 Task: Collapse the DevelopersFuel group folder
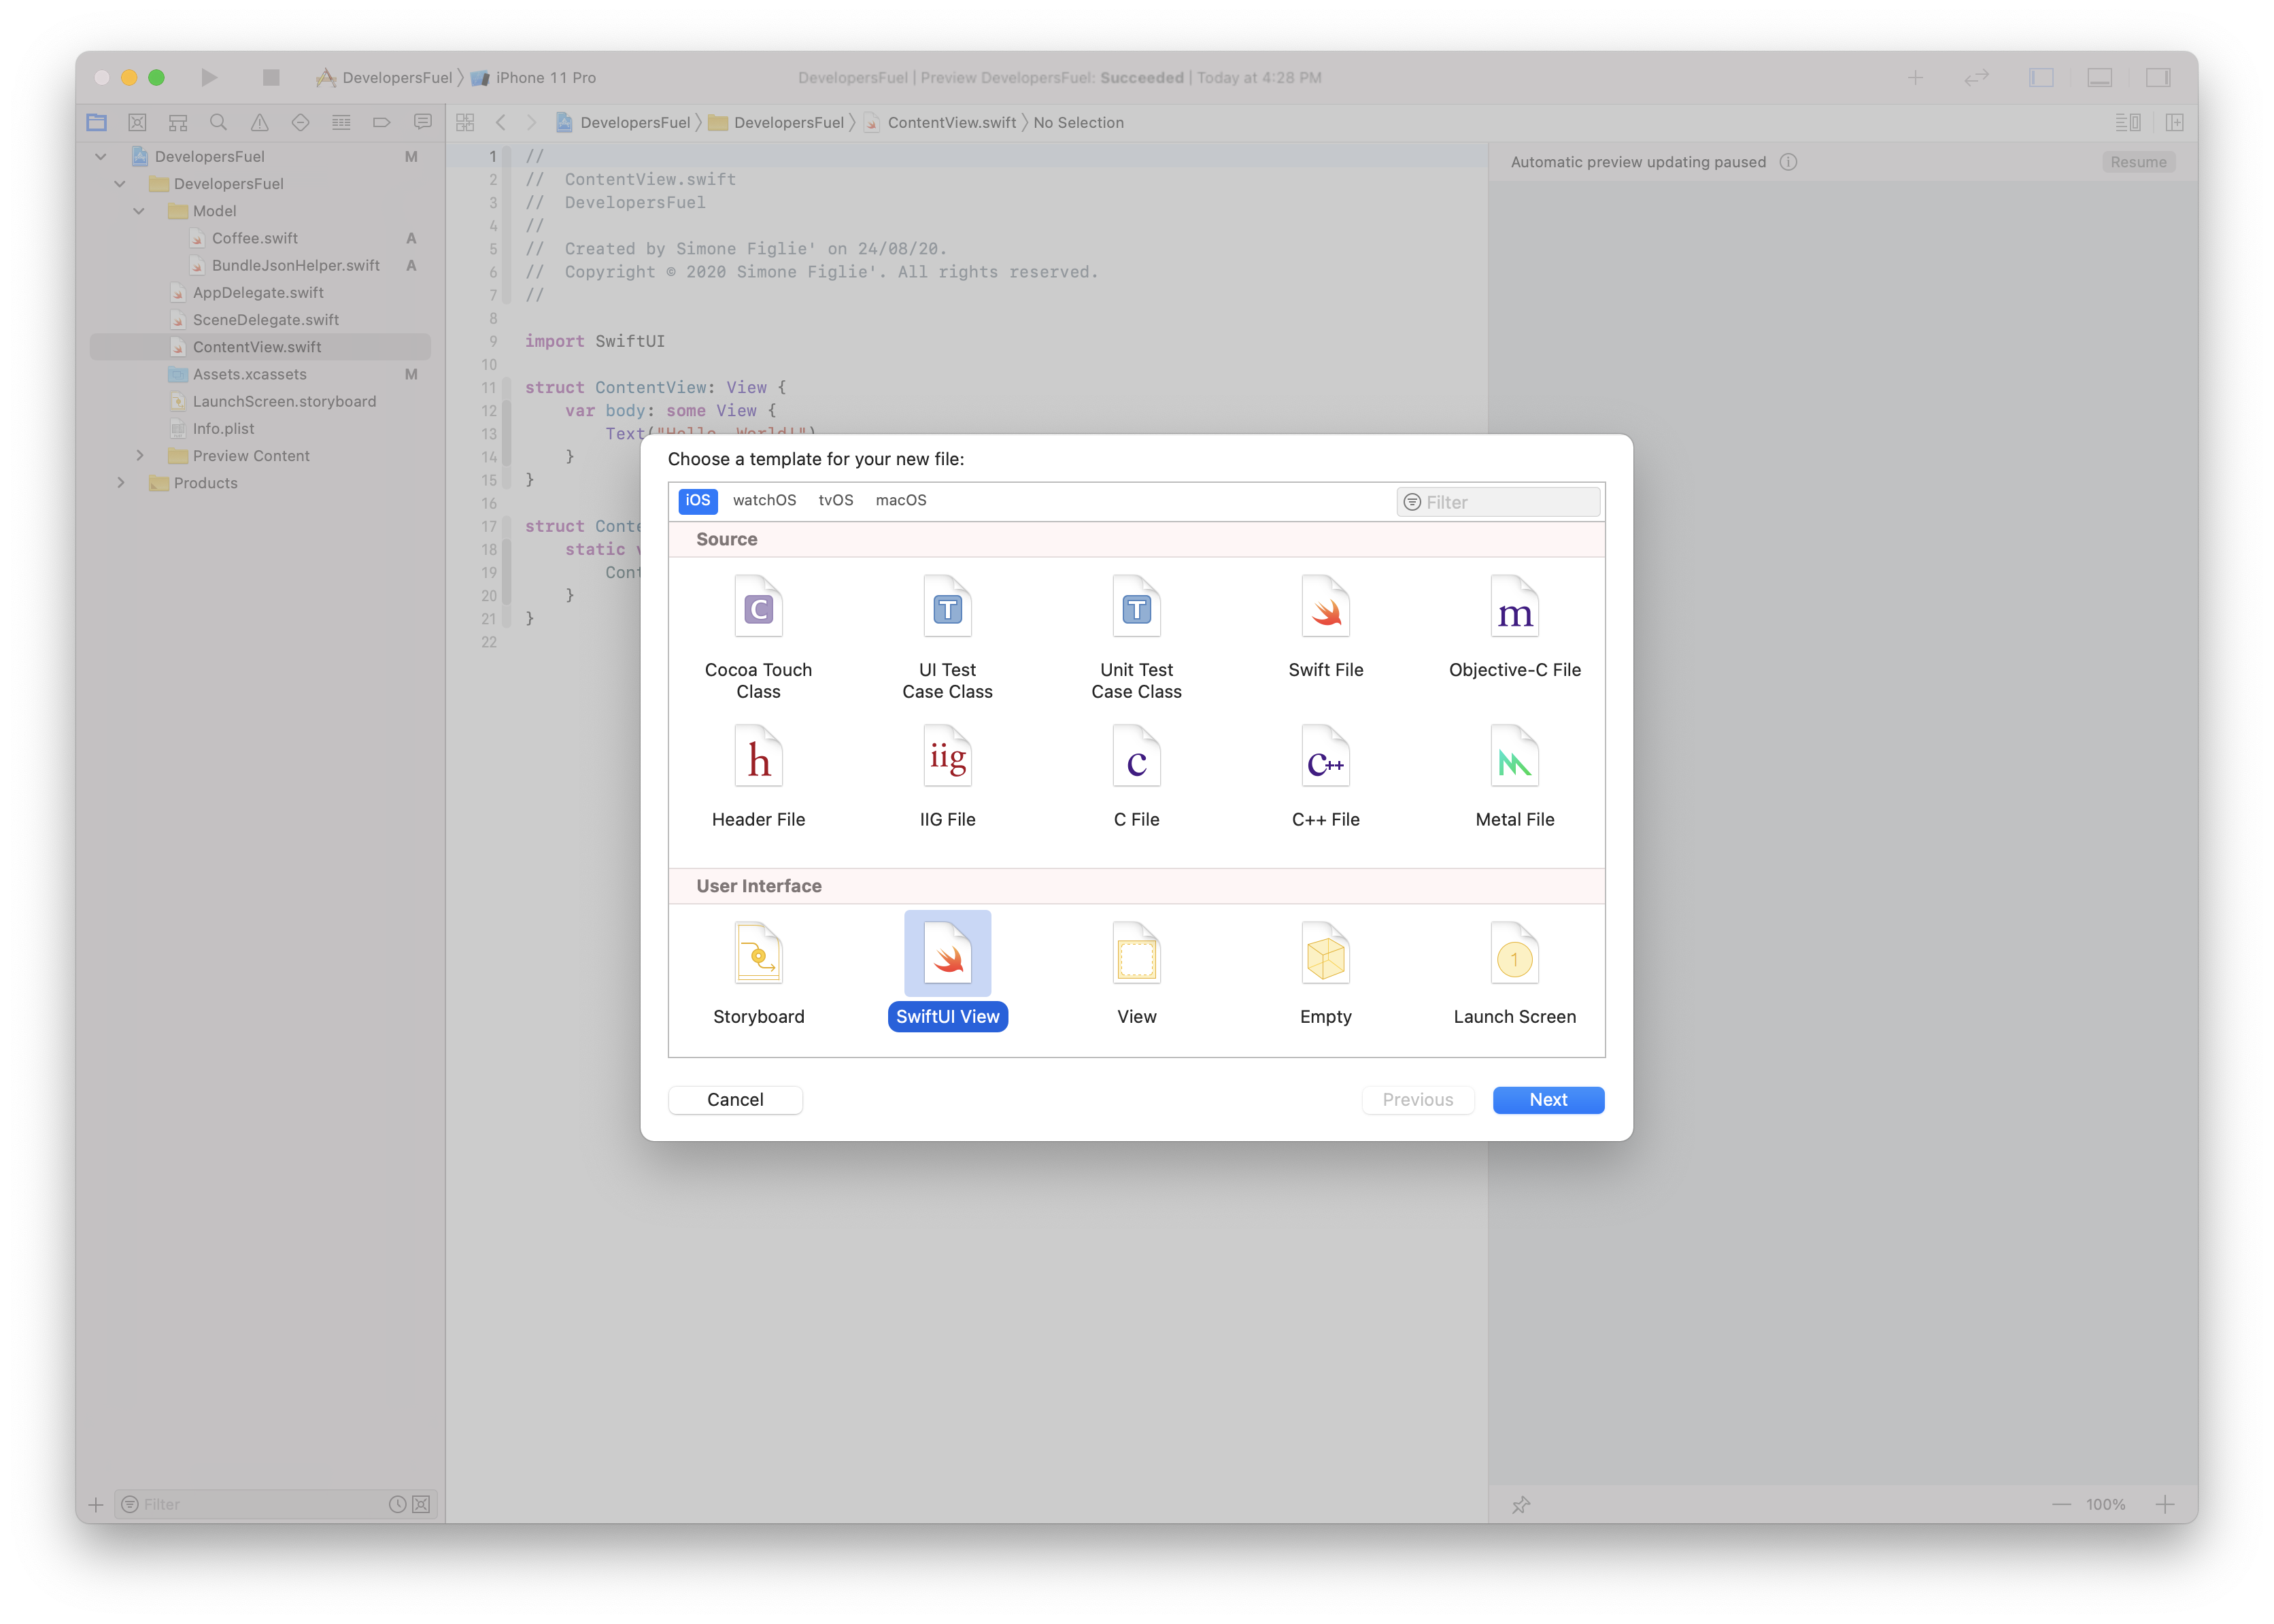[x=120, y=183]
